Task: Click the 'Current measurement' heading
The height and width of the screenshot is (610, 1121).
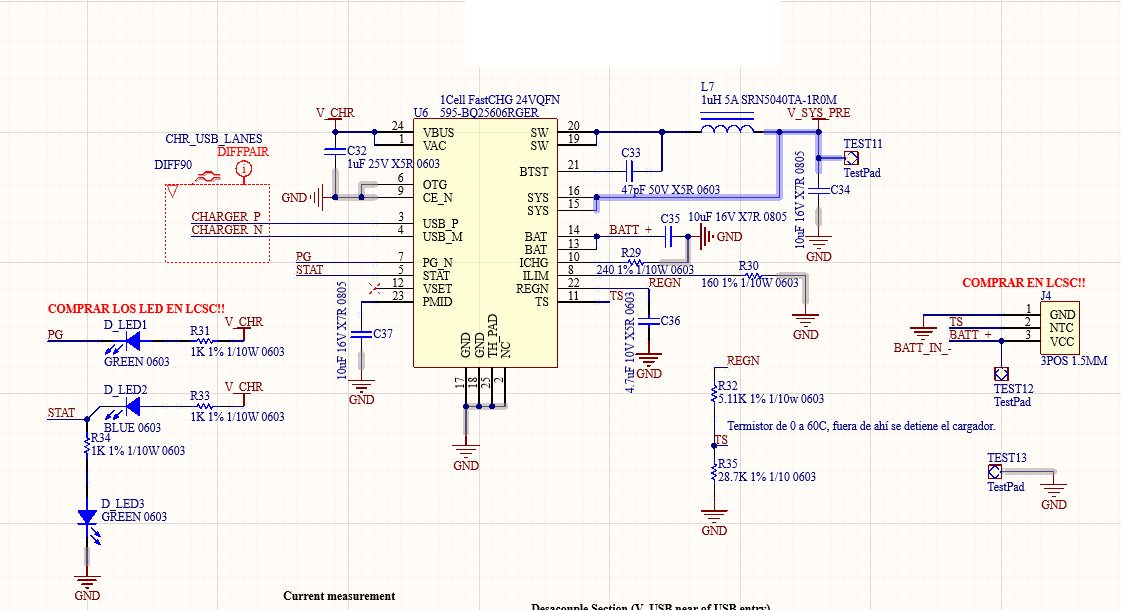Action: (x=339, y=596)
